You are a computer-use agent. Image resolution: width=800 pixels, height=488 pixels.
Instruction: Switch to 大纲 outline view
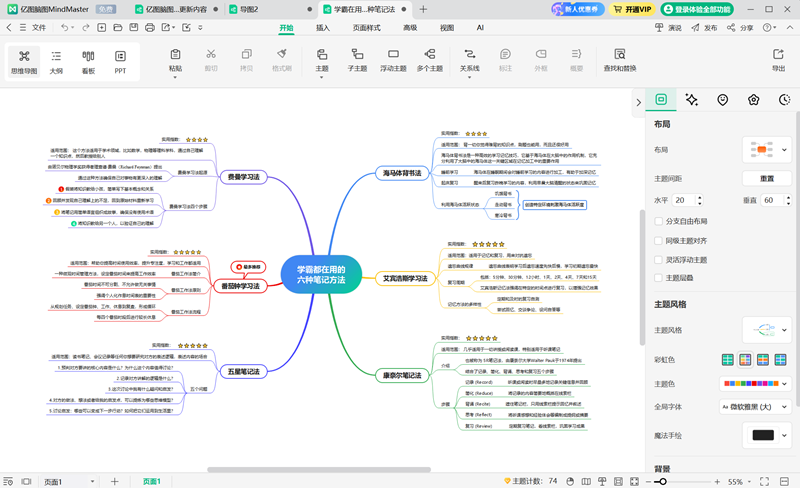[57, 60]
